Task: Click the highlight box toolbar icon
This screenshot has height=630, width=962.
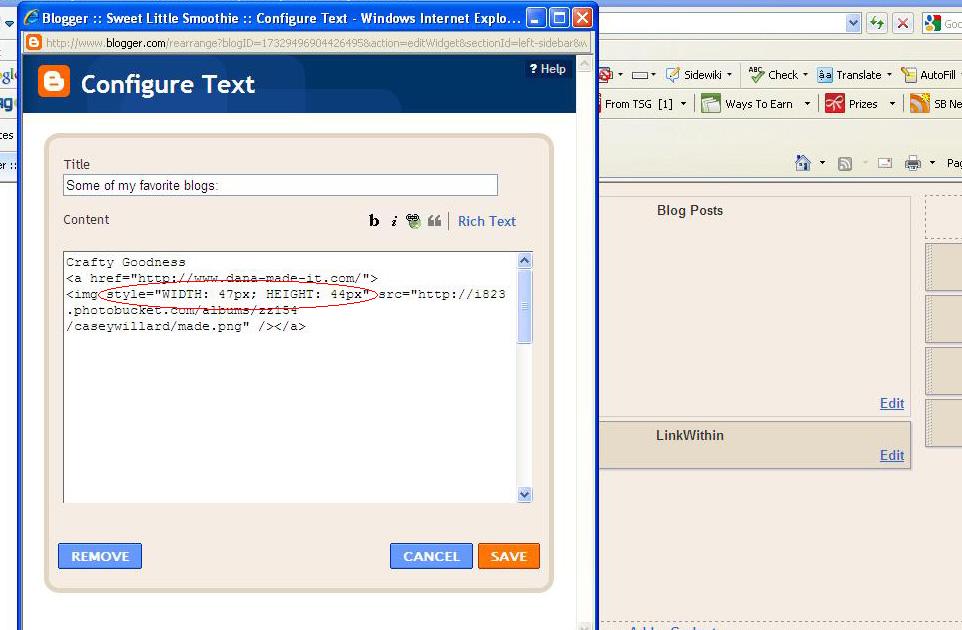Action: 640,75
